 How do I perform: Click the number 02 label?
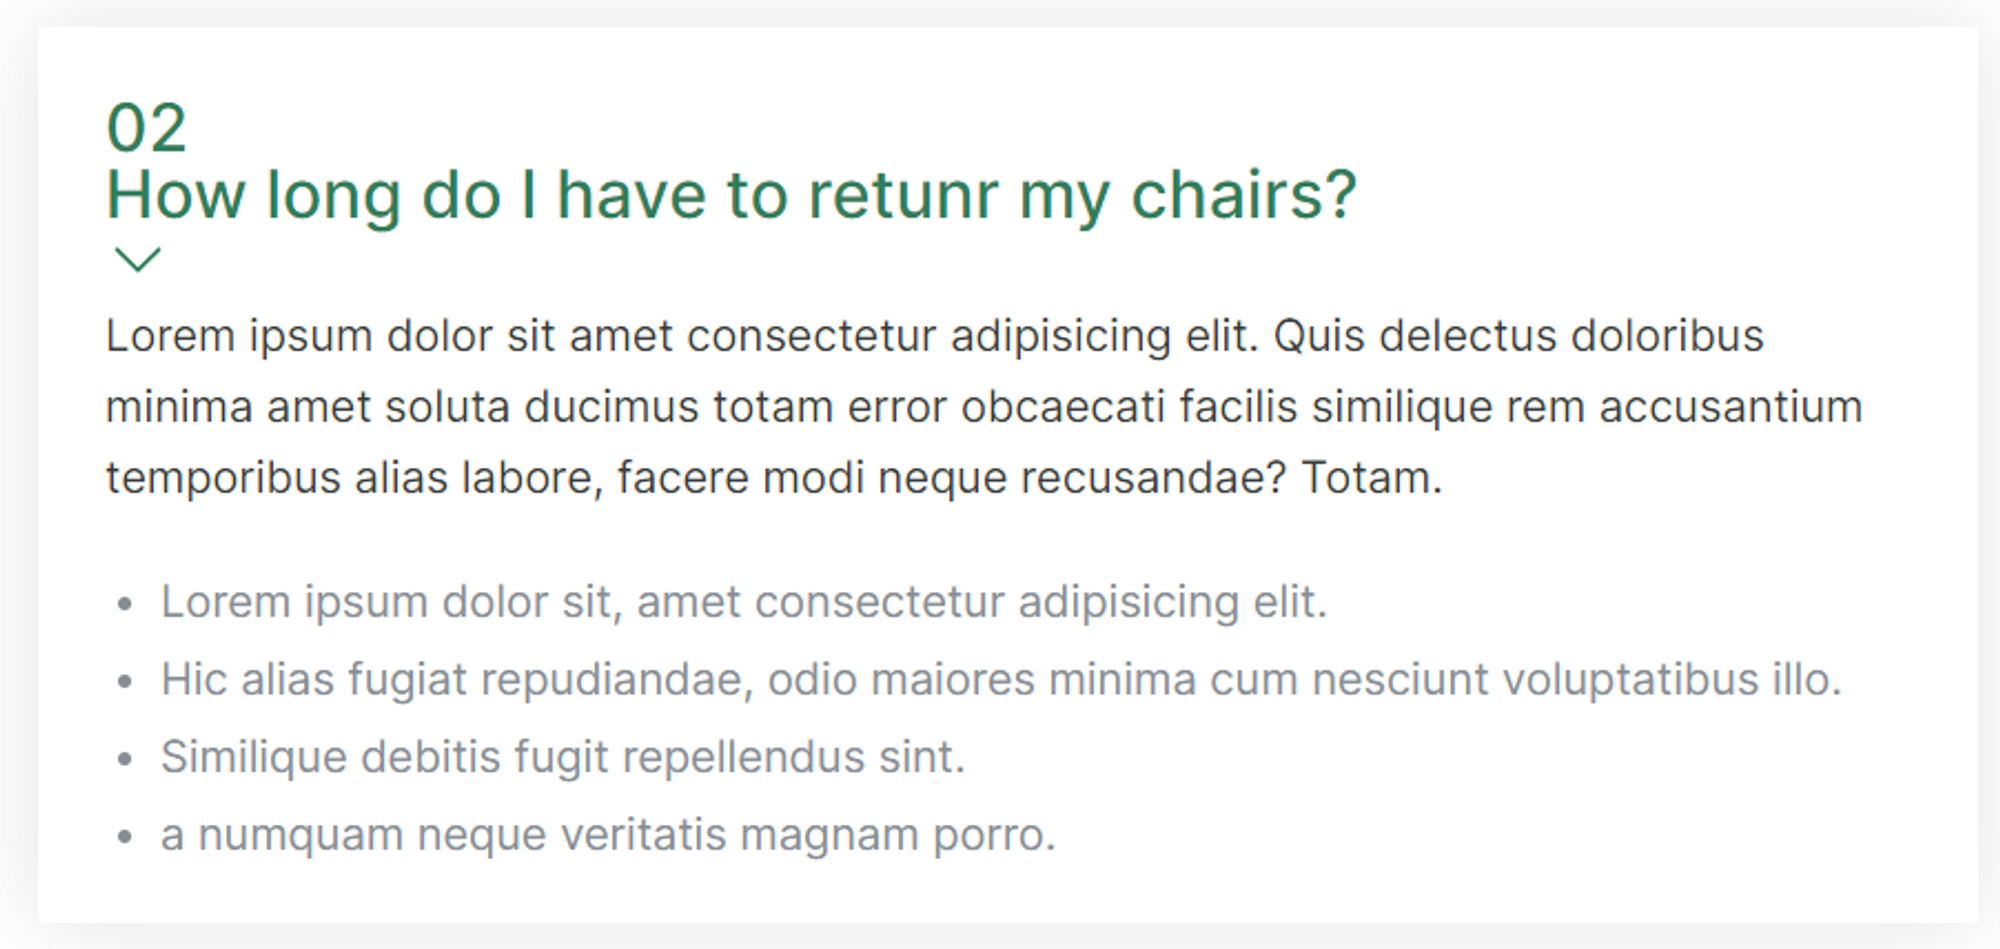coord(146,128)
